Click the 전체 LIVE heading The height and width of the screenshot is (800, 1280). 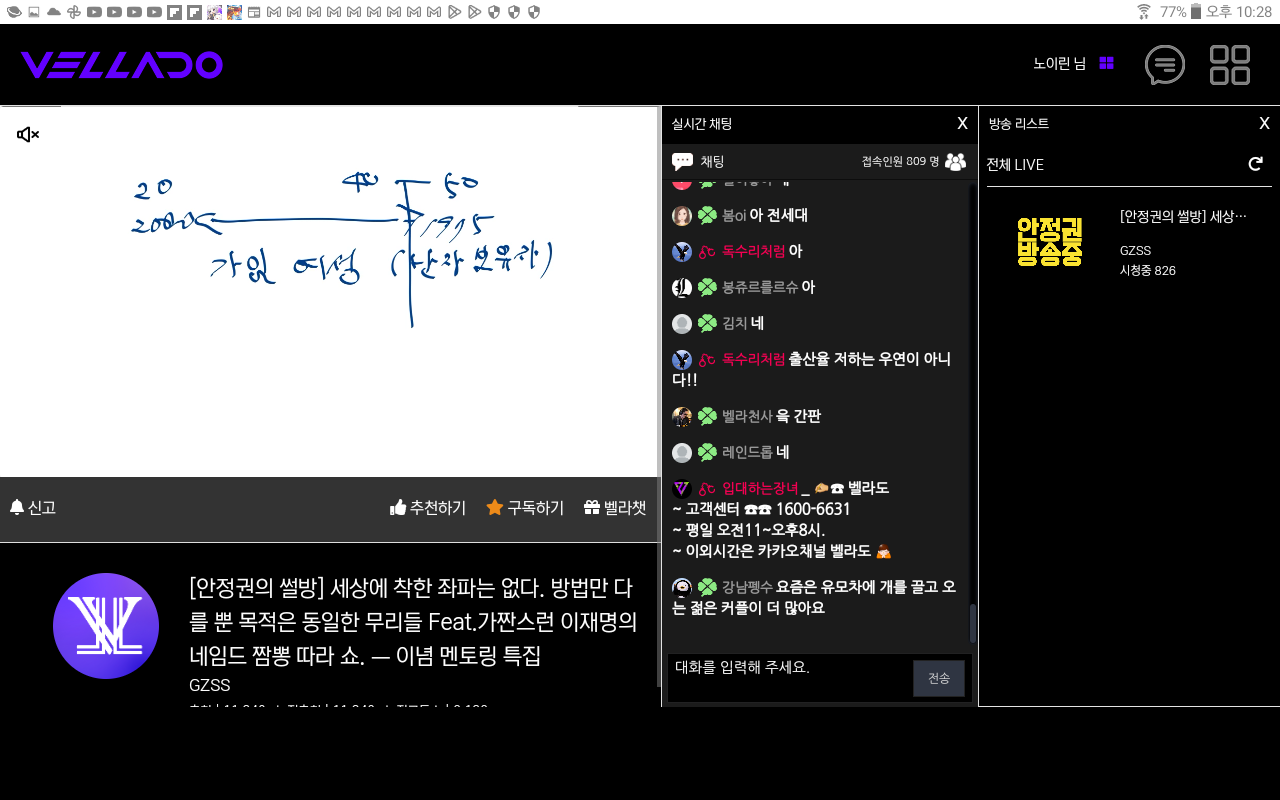pos(1015,164)
